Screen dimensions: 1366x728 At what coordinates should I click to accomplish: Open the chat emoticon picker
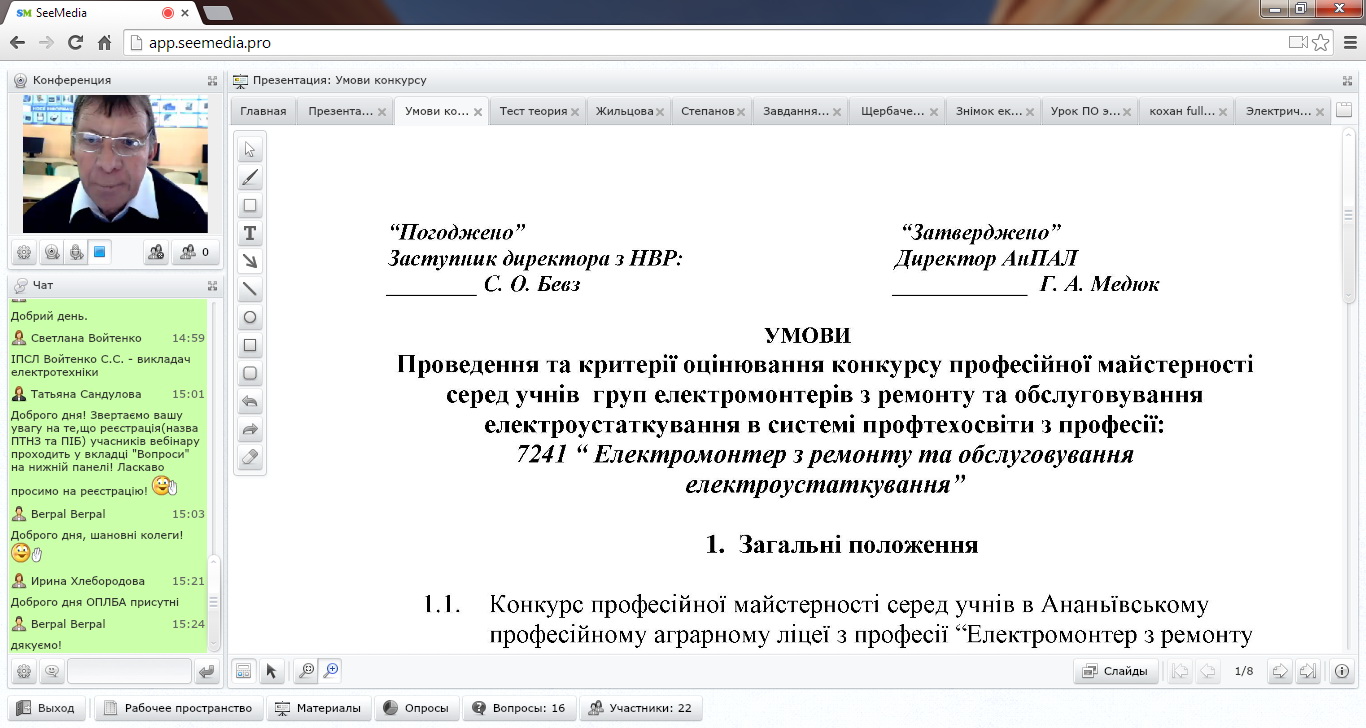(x=51, y=672)
